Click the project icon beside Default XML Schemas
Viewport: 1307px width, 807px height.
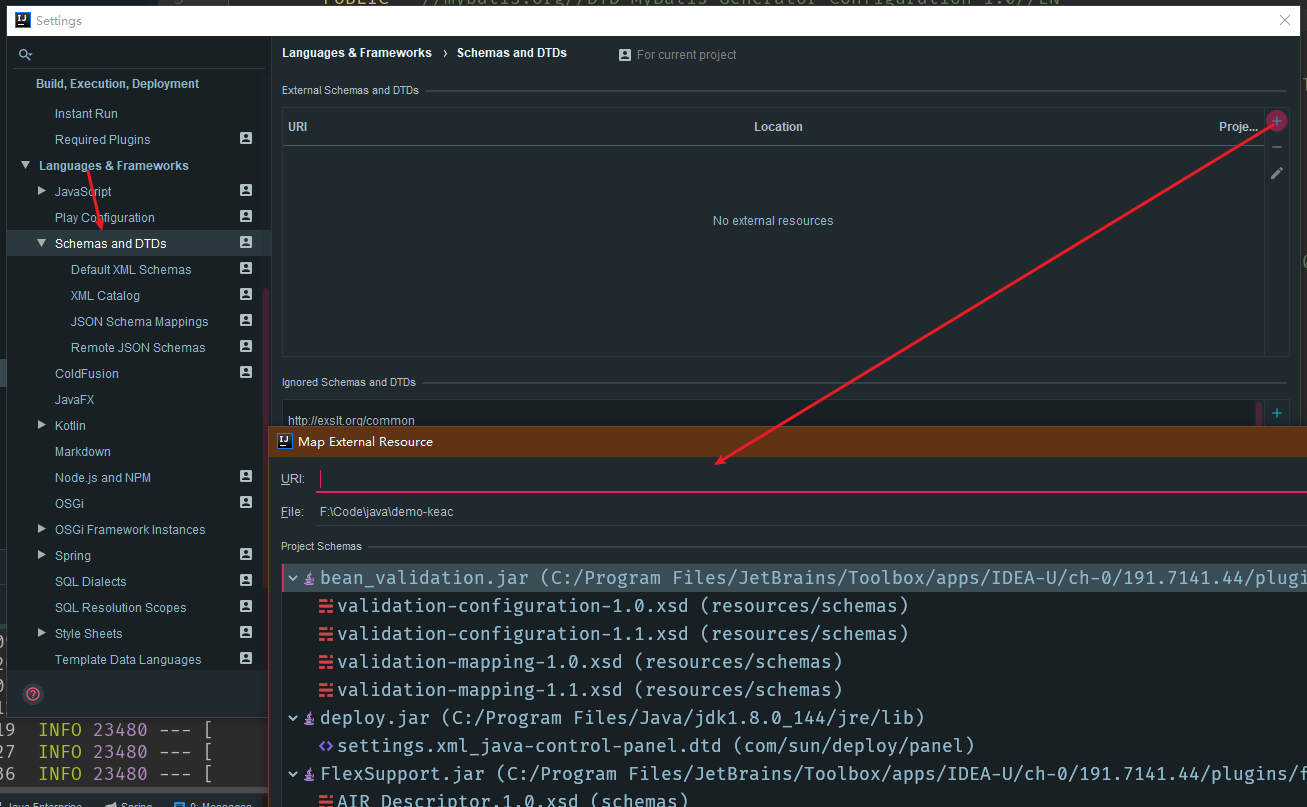(246, 268)
